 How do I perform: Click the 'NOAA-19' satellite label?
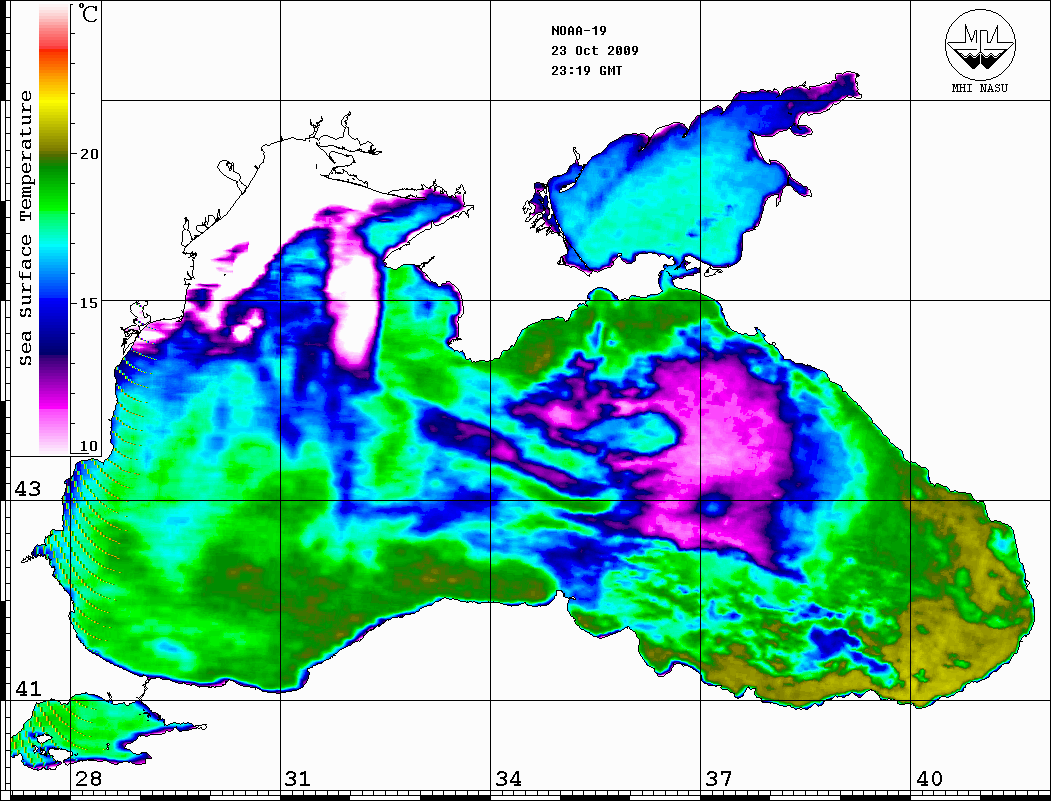click(578, 31)
